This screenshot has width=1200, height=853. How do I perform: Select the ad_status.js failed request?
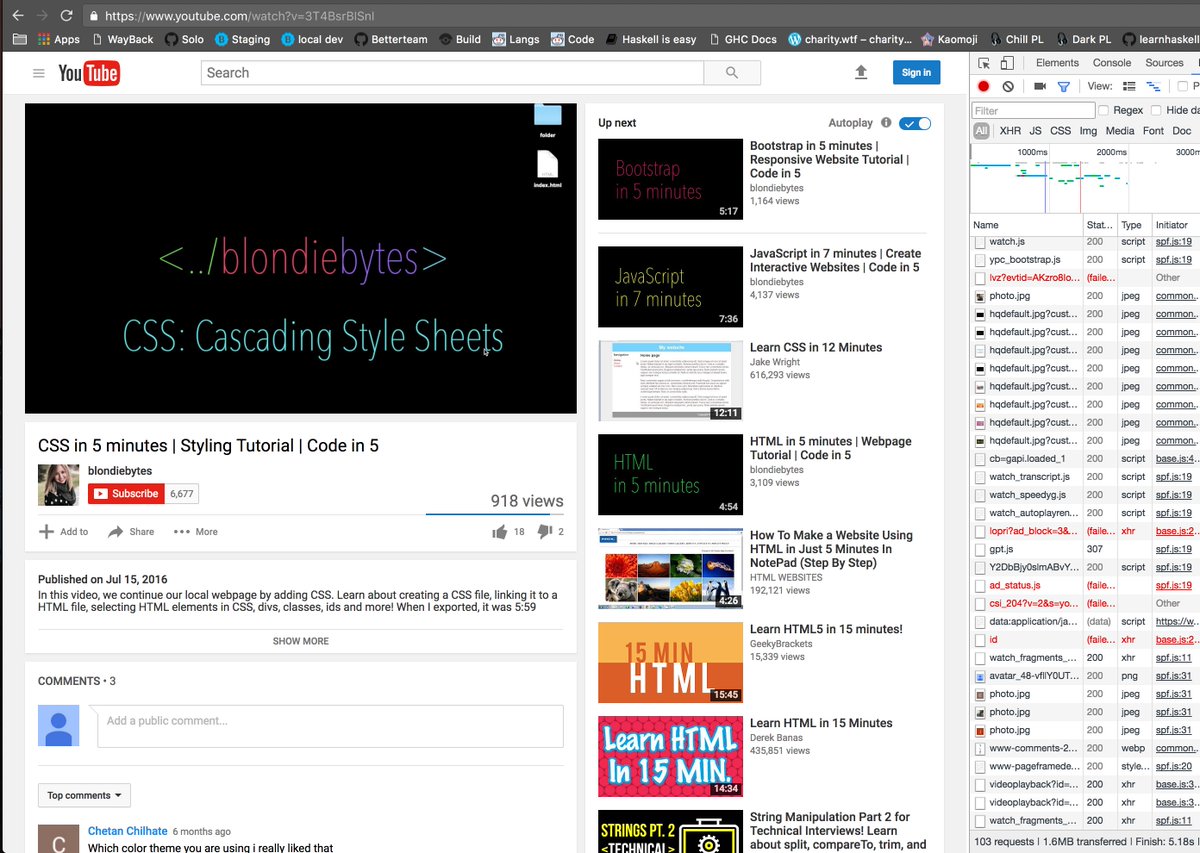click(x=1085, y=585)
